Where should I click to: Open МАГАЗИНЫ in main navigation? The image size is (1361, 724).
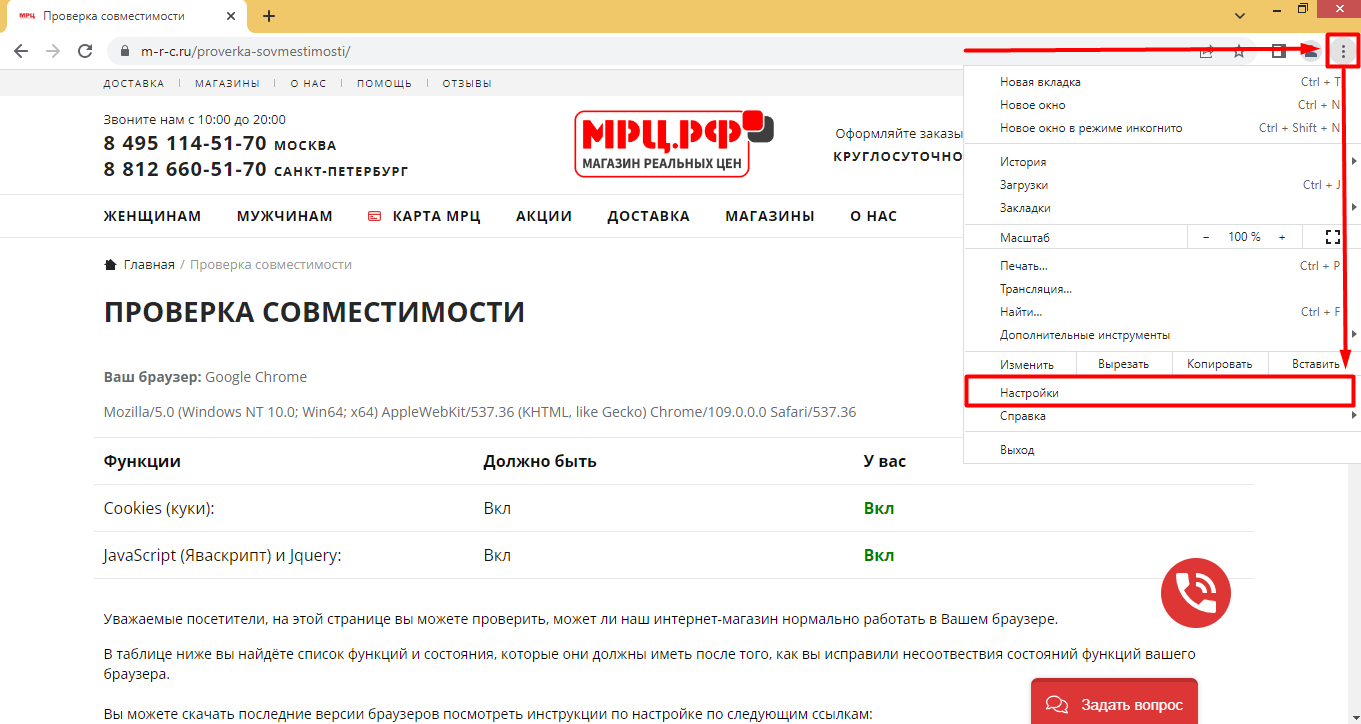point(770,216)
